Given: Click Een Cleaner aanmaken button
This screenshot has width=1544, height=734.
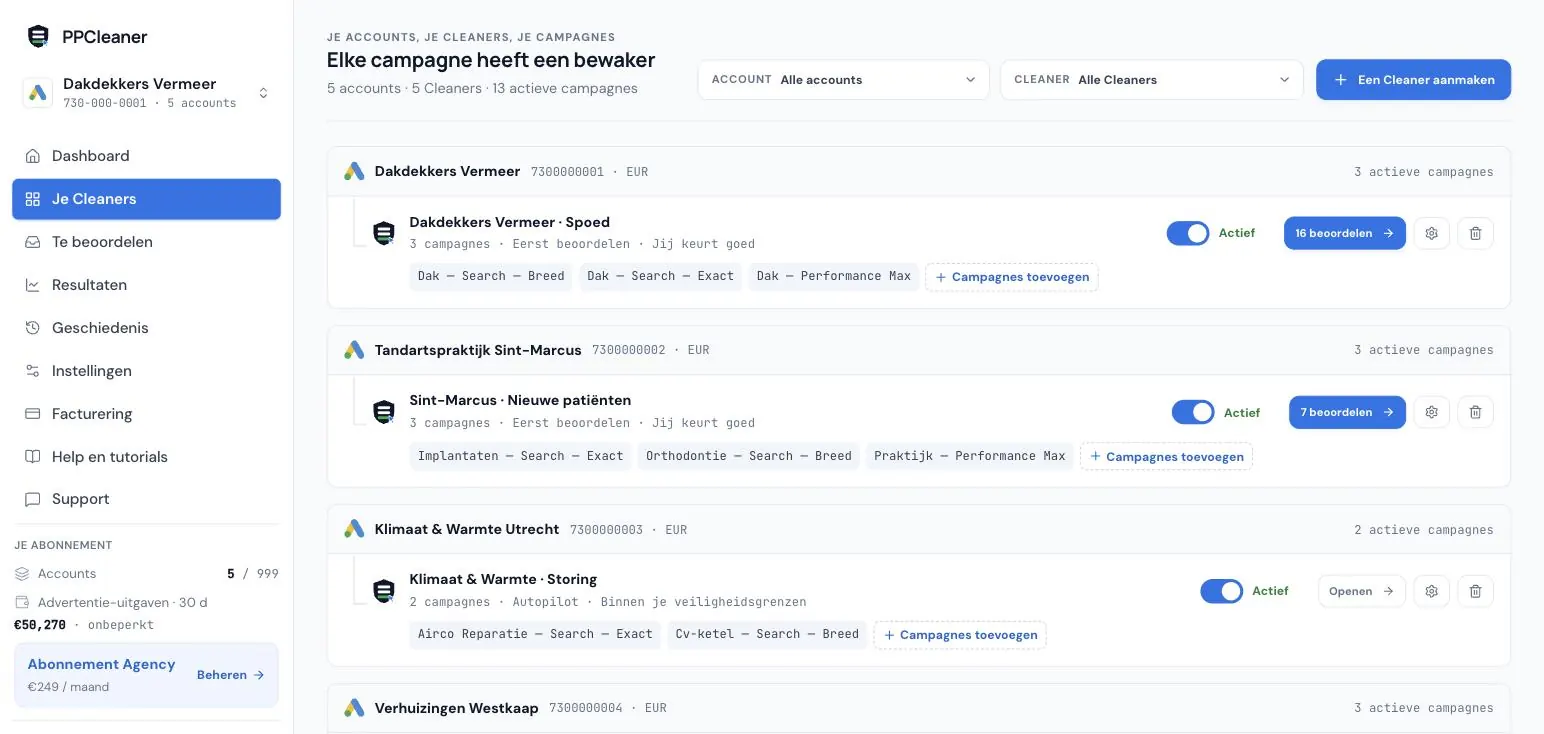Looking at the screenshot, I should point(1413,80).
